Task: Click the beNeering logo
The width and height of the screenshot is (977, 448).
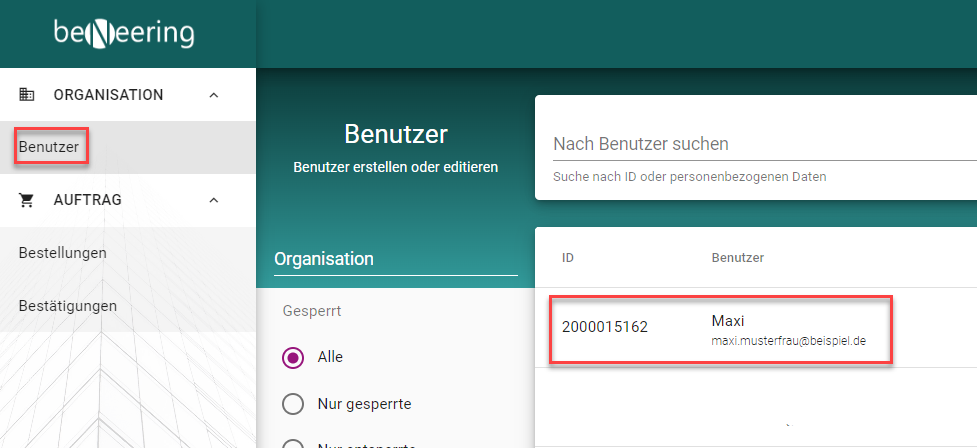Action: [124, 33]
